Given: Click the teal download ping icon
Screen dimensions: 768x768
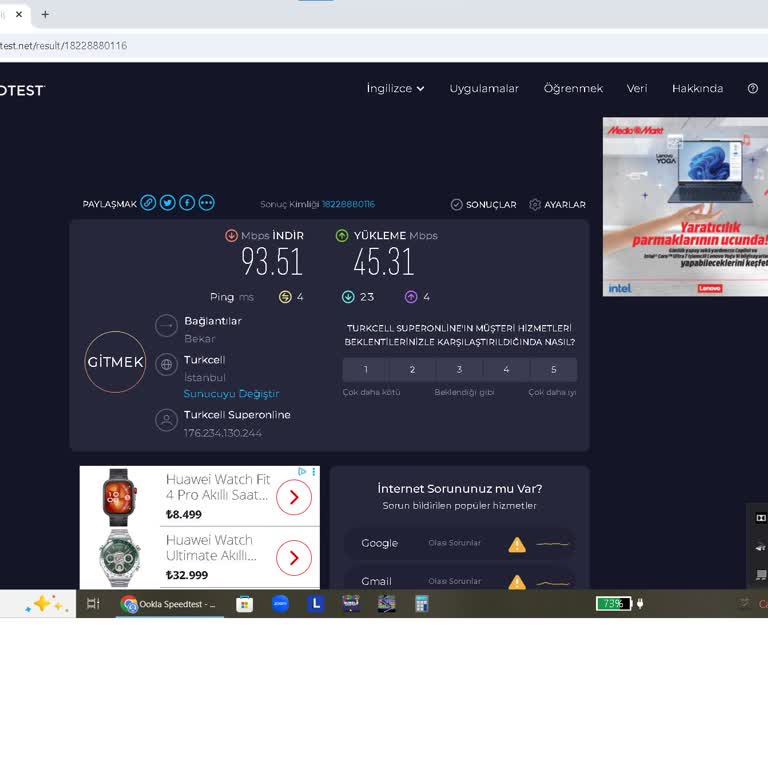Looking at the screenshot, I should (348, 297).
